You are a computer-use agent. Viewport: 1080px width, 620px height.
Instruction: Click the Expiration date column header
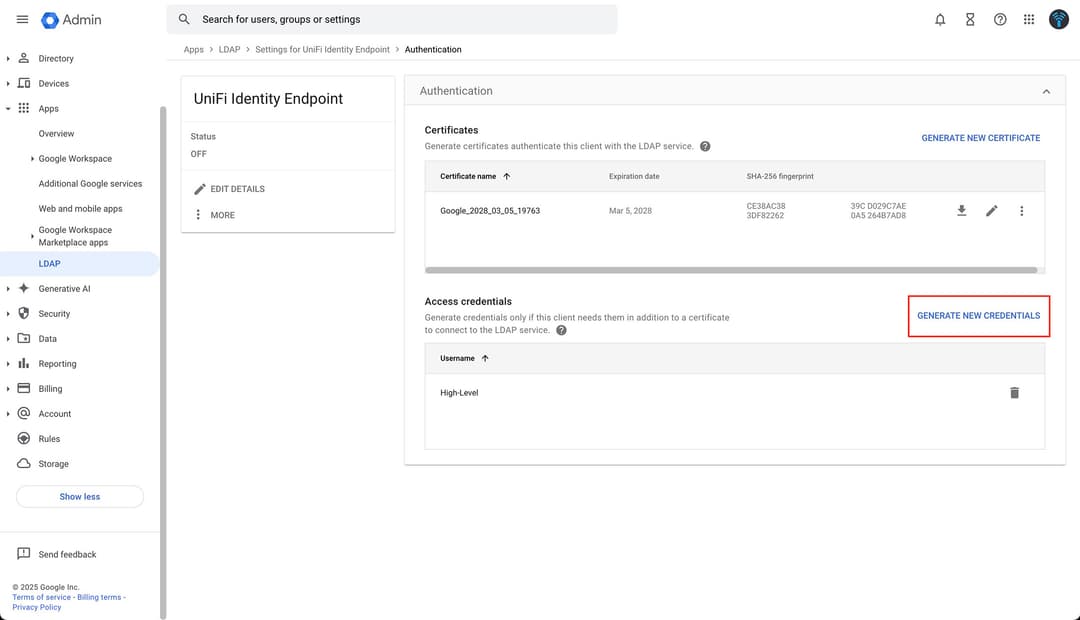pos(634,176)
